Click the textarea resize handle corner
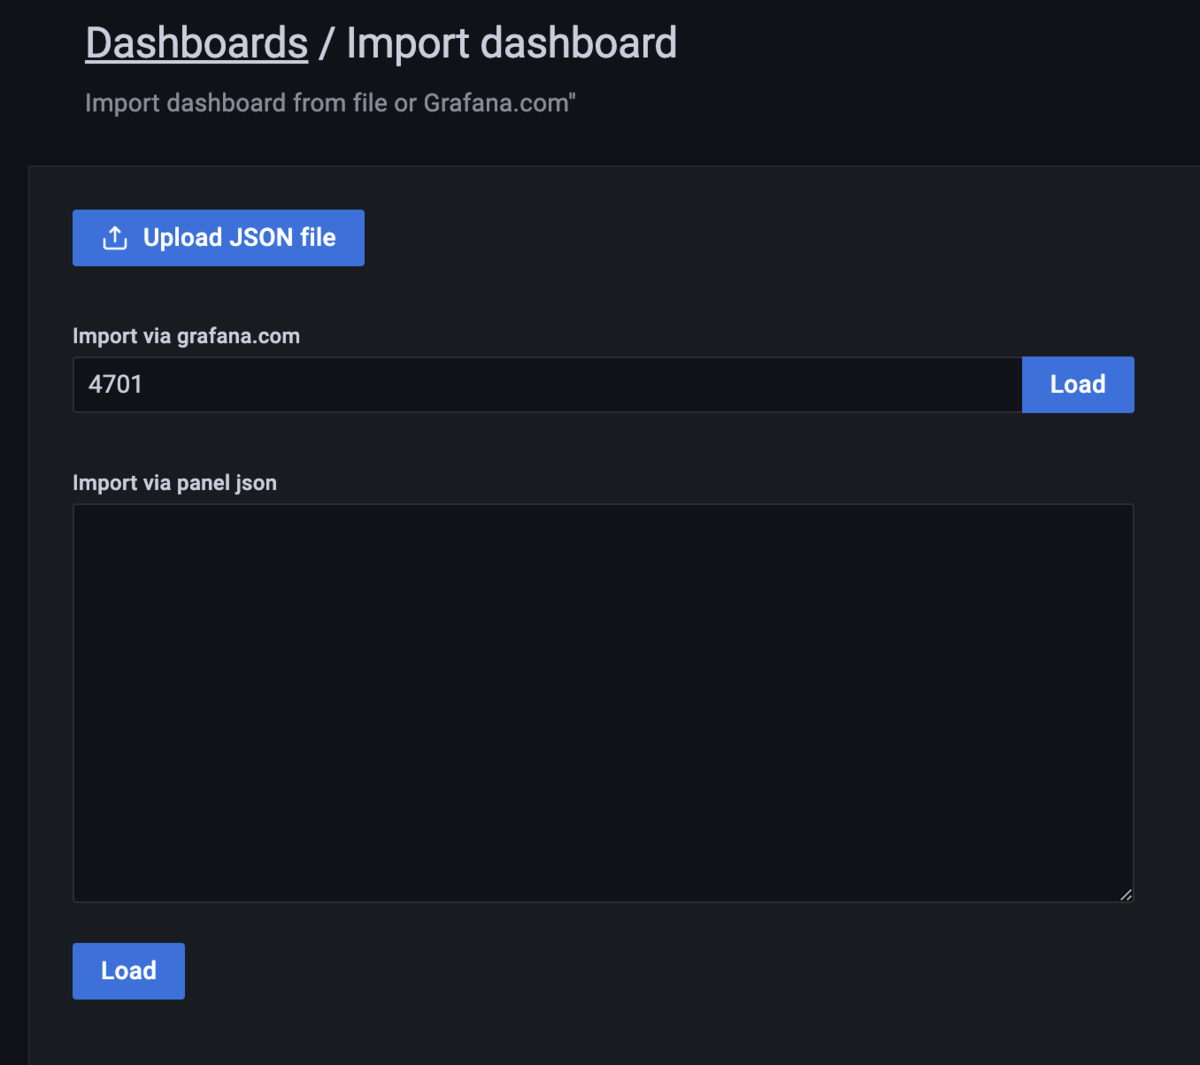Screen dimensions: 1200x1065 pyautogui.click(x=1126, y=894)
